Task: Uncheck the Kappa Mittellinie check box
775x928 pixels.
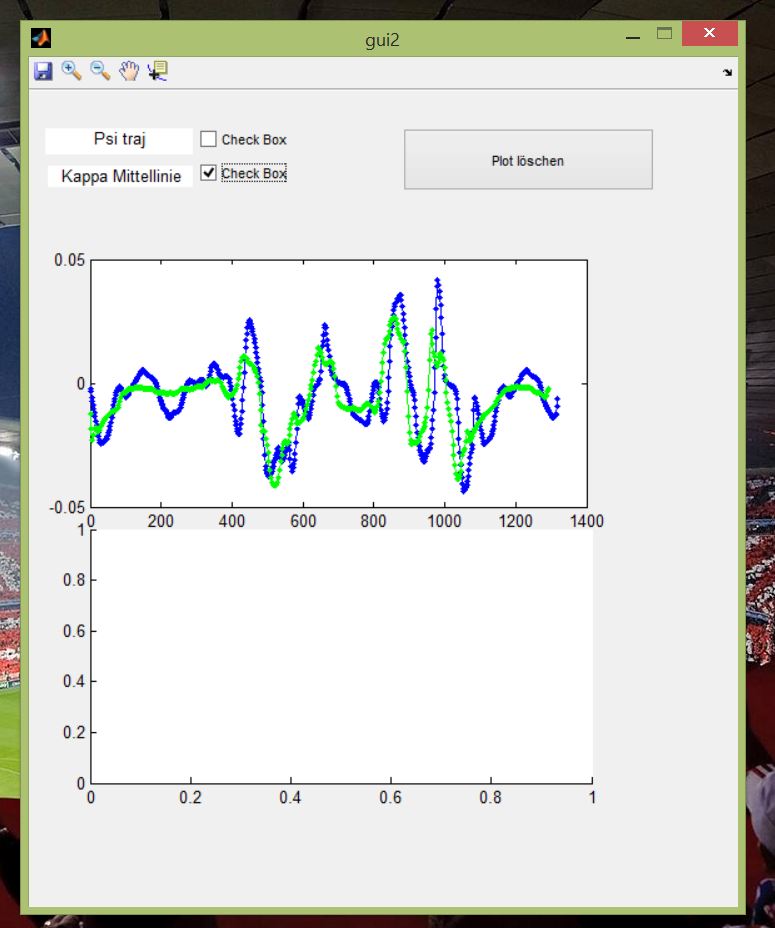Action: [208, 173]
